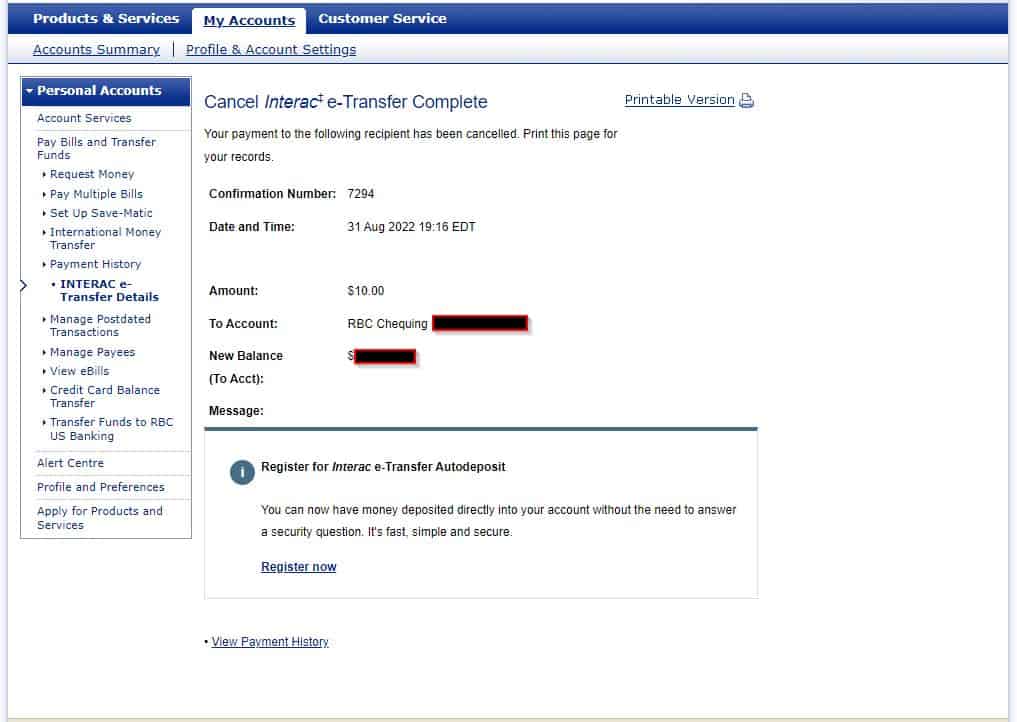Open Pay Bills and Transfer Funds

[x=96, y=149]
